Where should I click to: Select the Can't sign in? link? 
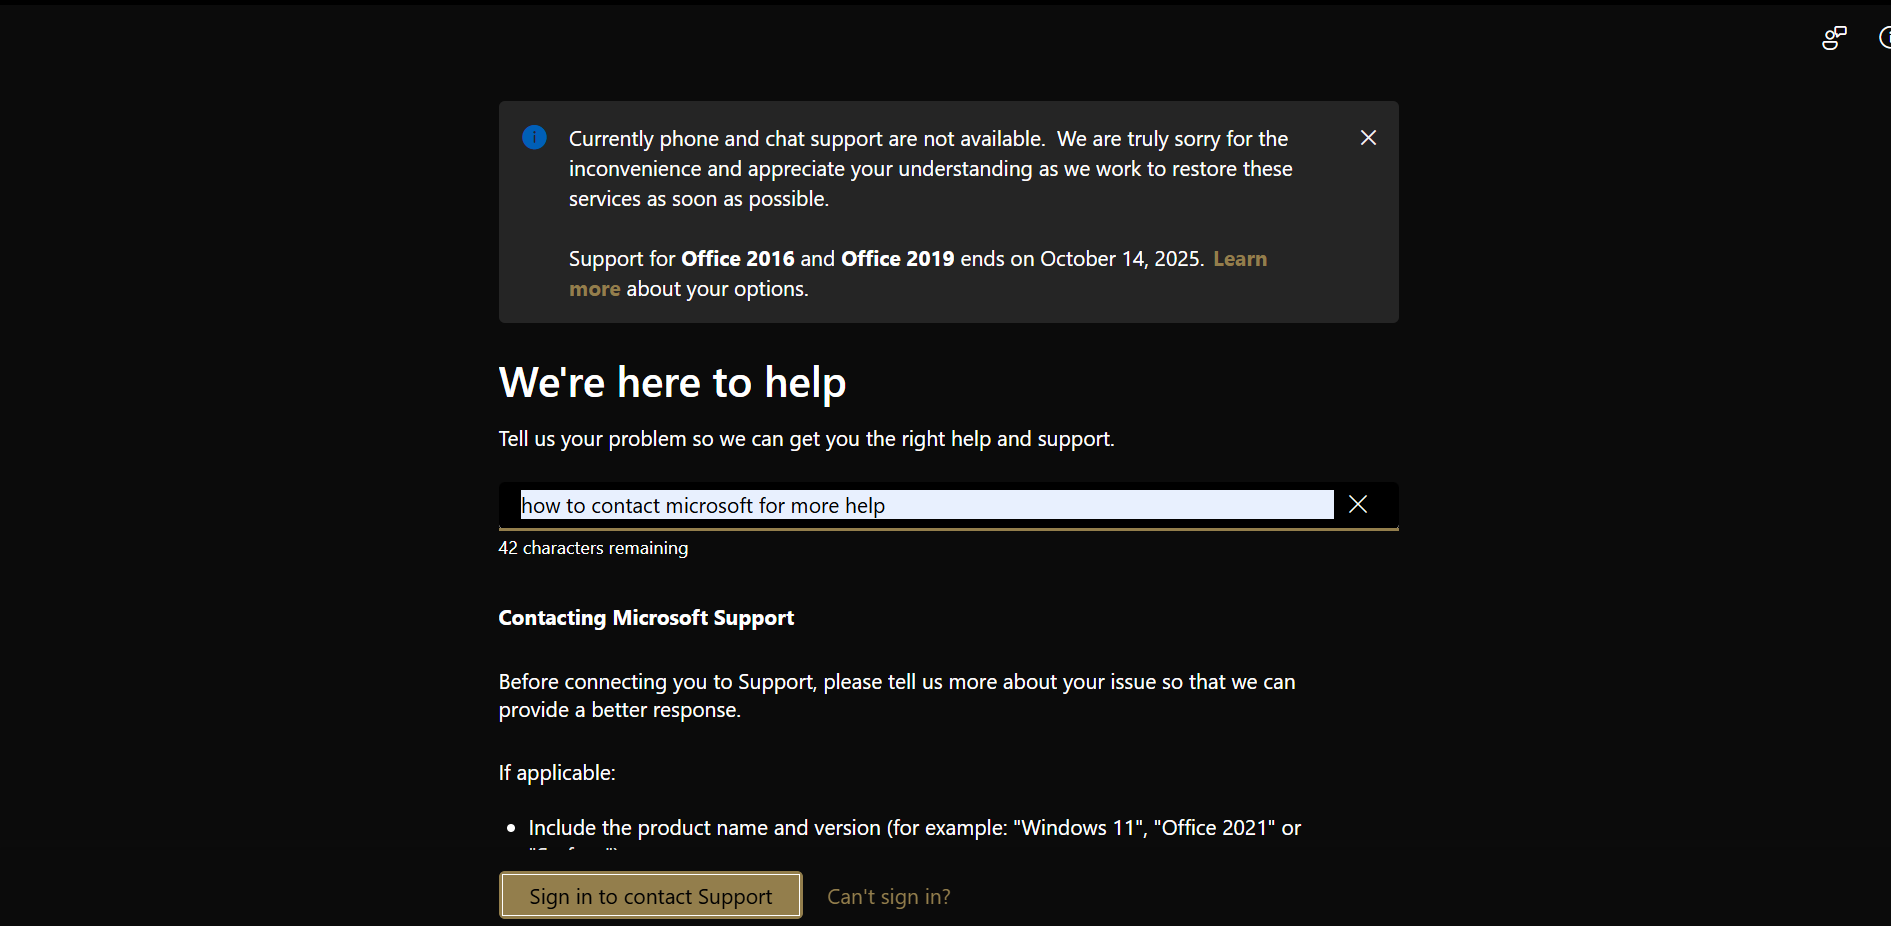point(888,896)
